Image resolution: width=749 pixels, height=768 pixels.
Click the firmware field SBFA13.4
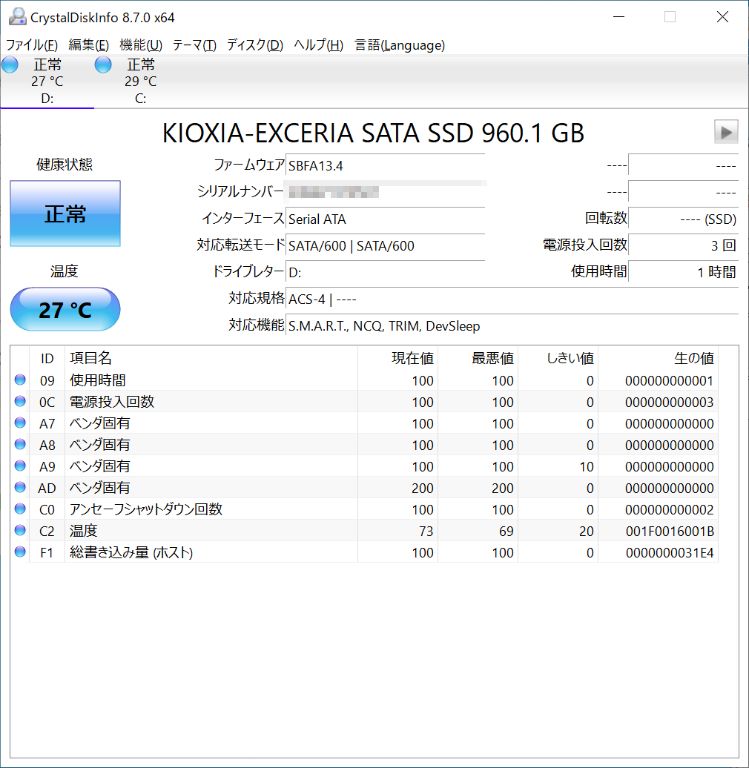tap(385, 166)
